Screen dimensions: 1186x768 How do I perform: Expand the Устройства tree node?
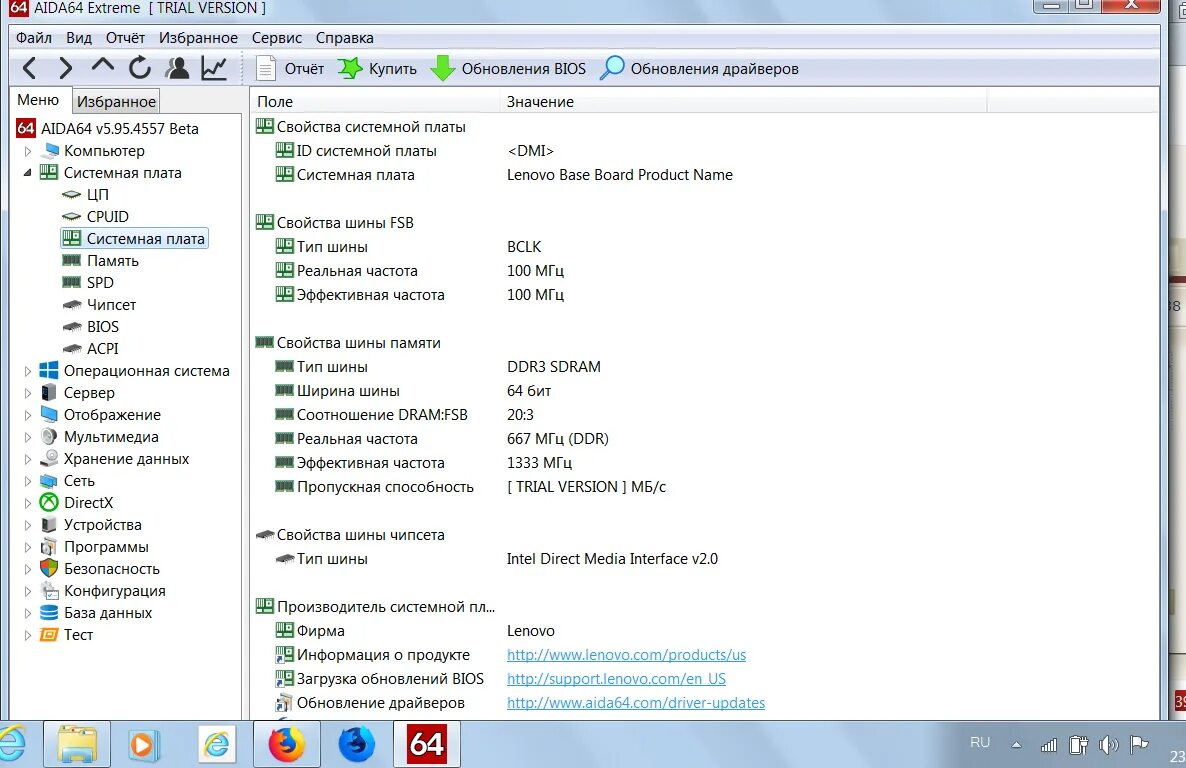[x=28, y=524]
